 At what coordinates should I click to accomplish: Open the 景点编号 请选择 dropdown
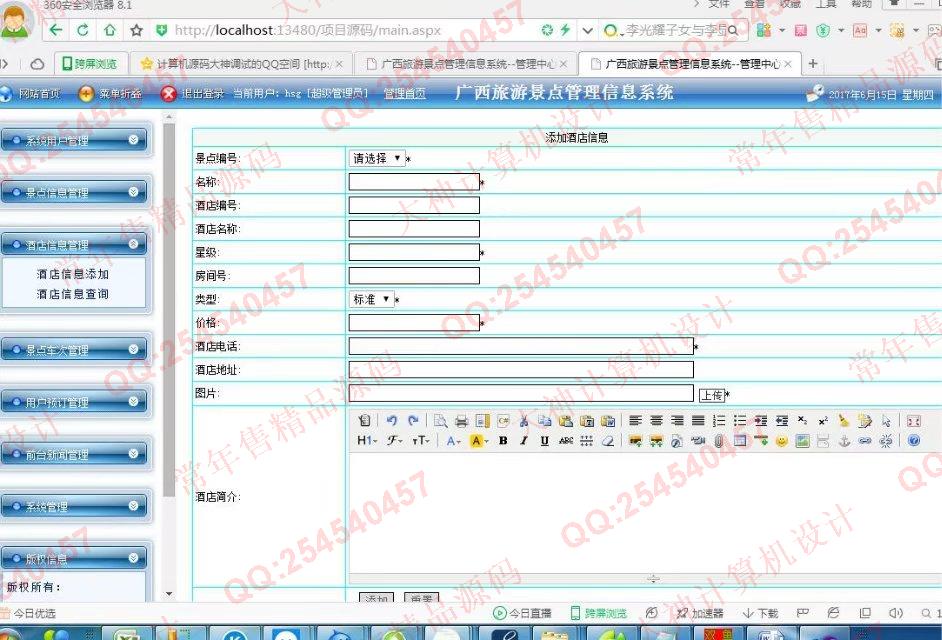377,158
